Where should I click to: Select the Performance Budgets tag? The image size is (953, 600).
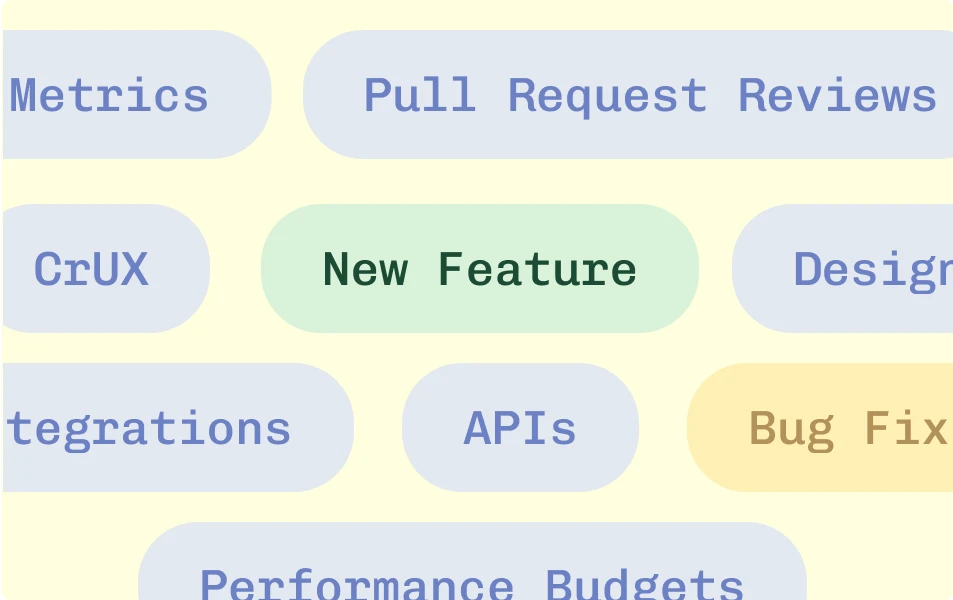[x=472, y=561]
